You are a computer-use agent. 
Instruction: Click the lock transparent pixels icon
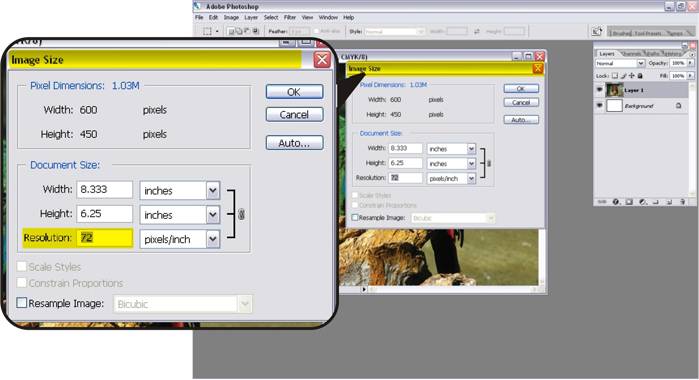point(615,76)
